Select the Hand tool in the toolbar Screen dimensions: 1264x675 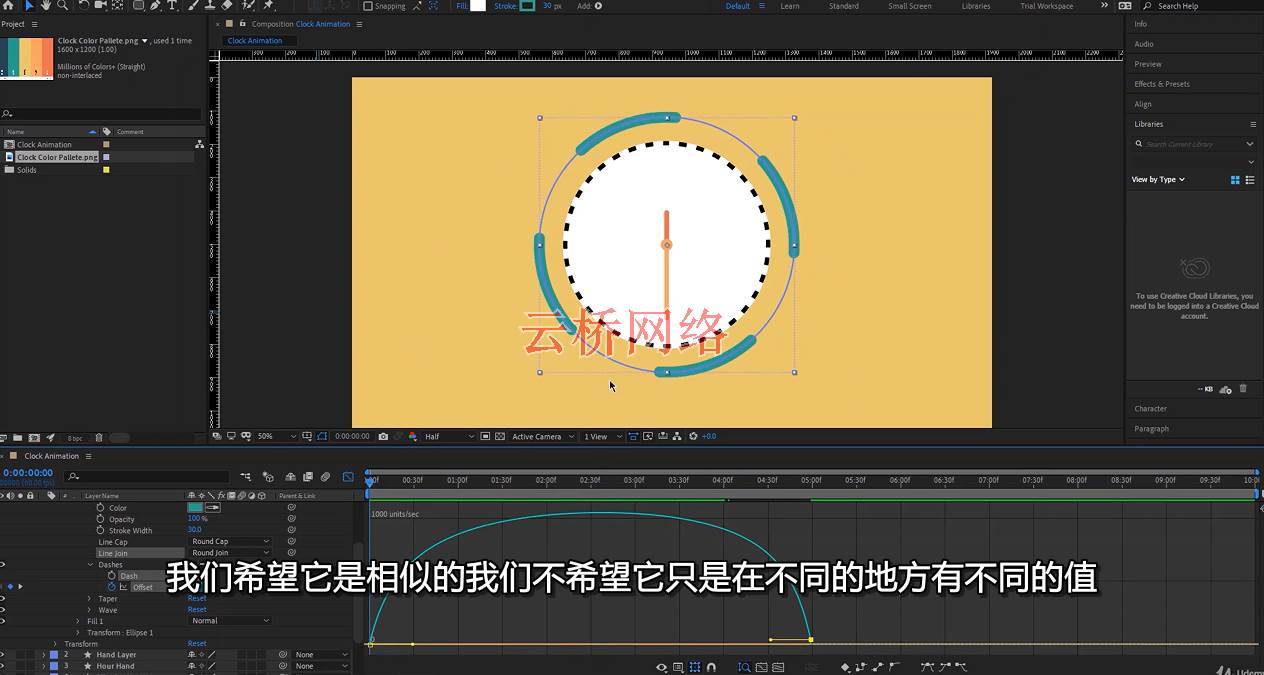coord(46,5)
